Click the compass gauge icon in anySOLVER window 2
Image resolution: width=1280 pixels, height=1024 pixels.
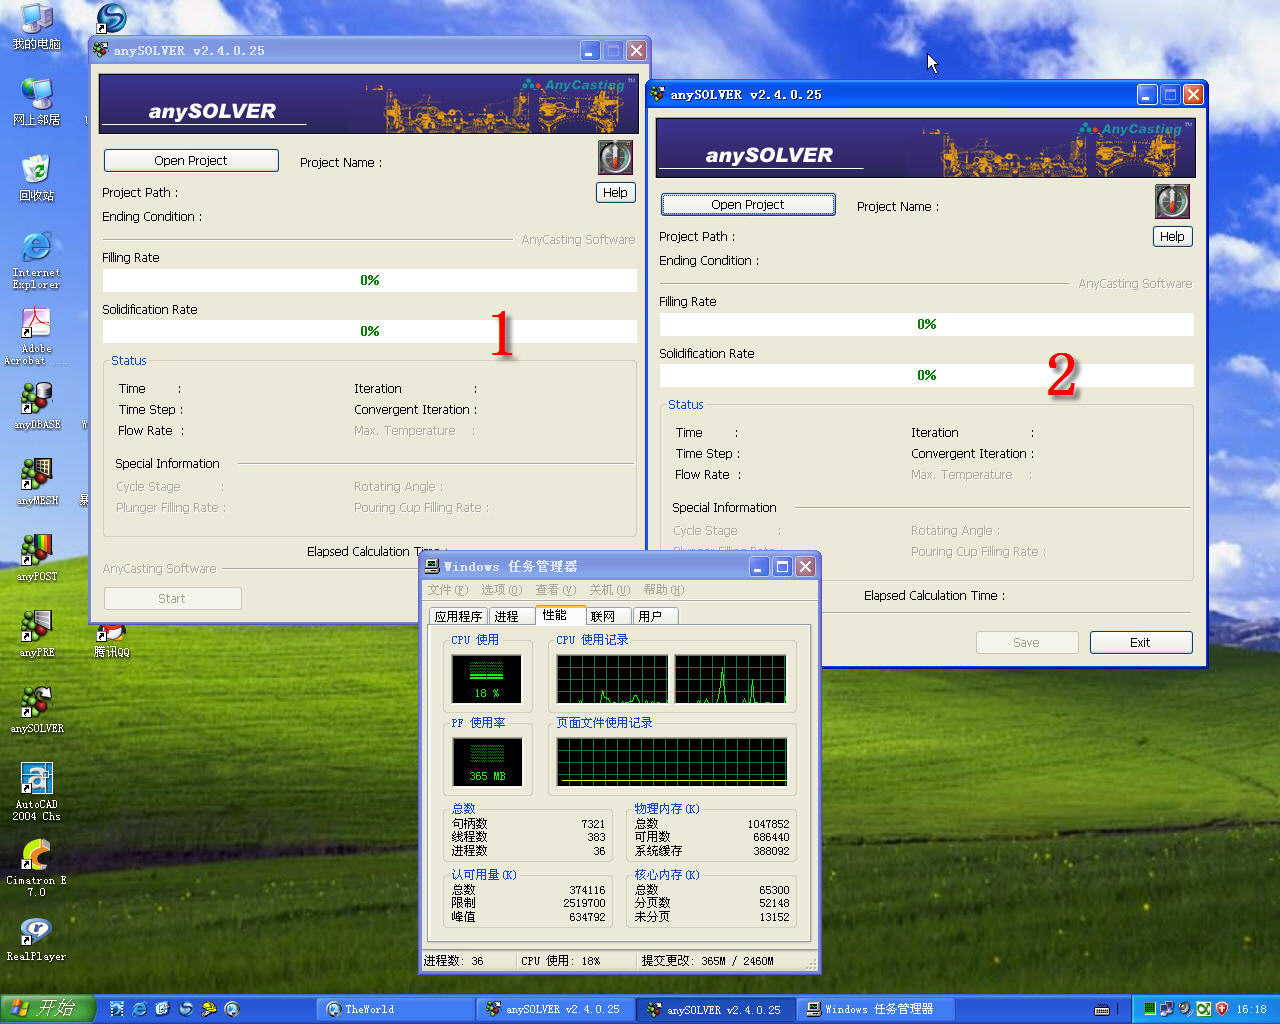(1172, 201)
